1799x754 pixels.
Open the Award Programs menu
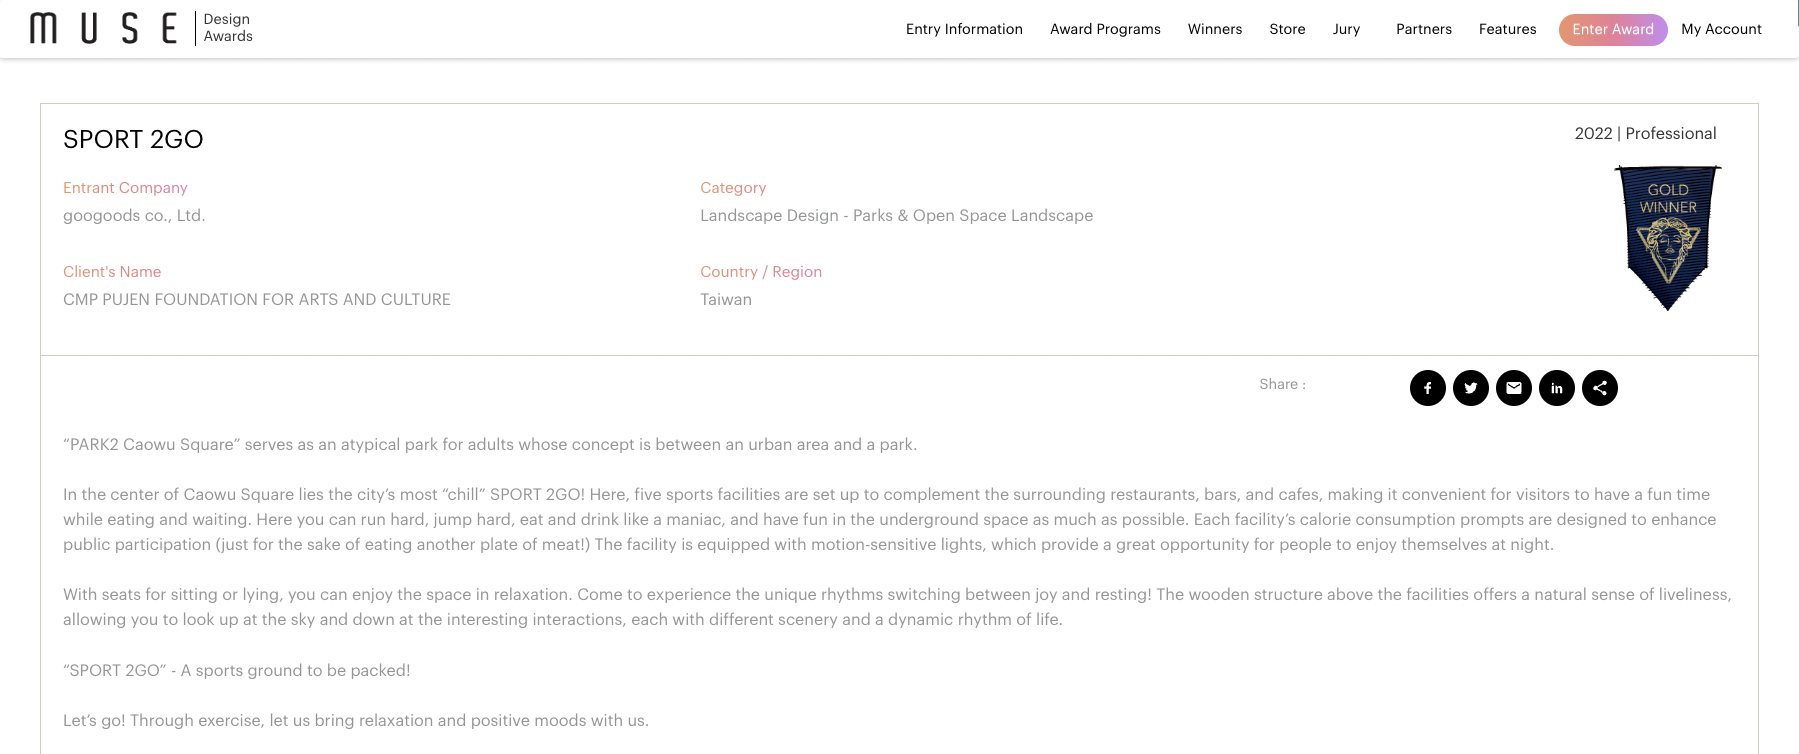pyautogui.click(x=1105, y=29)
